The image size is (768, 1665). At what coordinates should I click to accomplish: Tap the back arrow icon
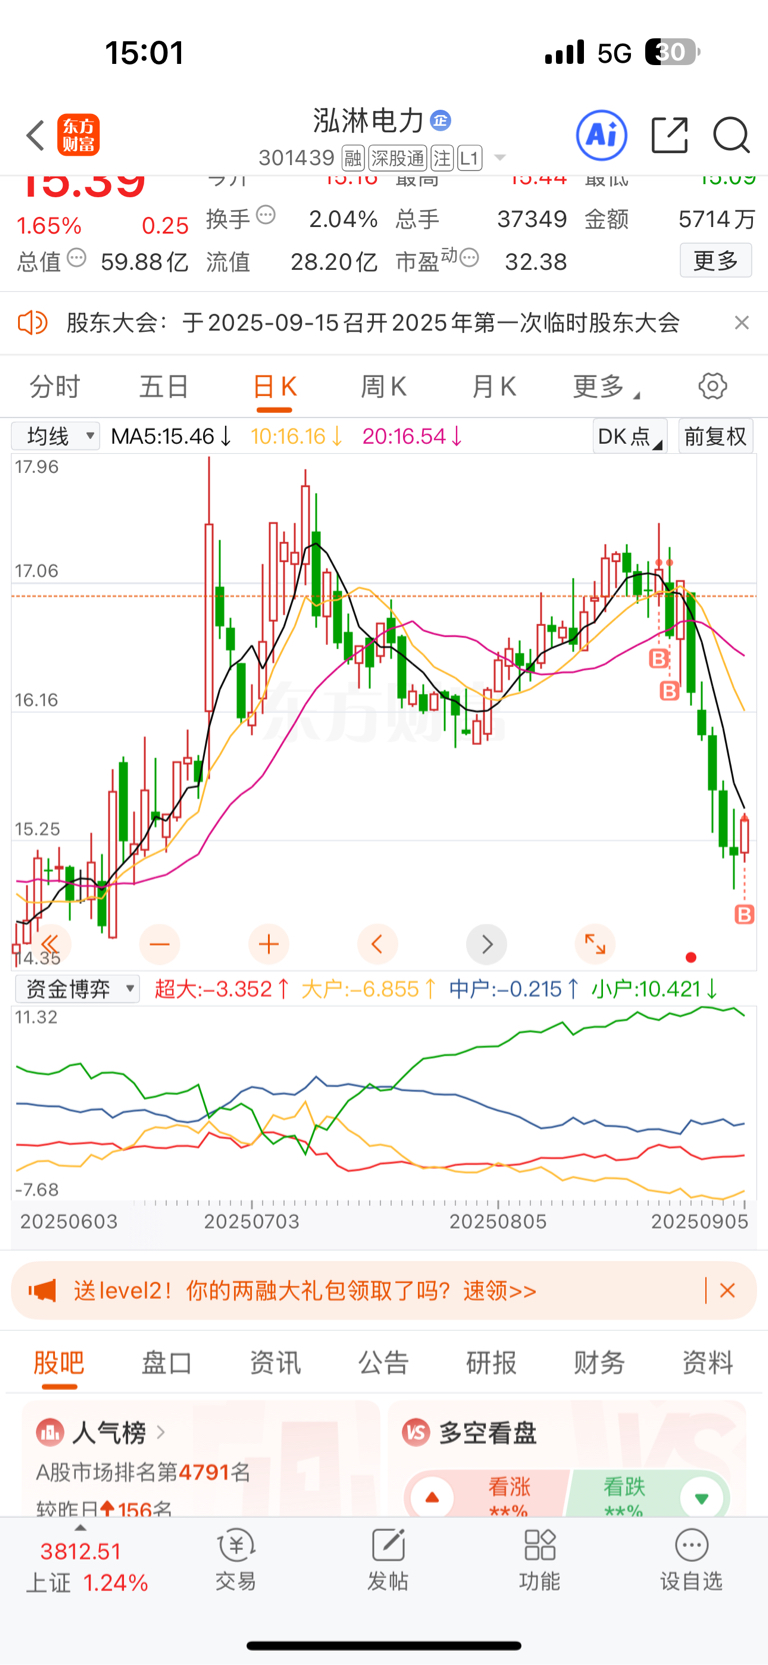pos(36,135)
